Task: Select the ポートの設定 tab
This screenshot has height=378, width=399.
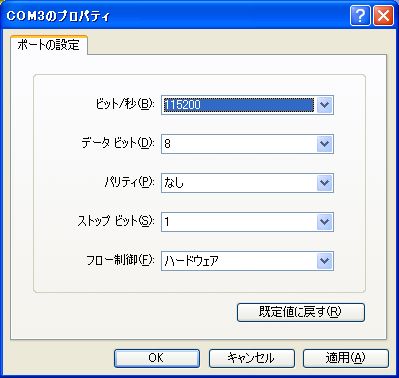Action: coord(49,44)
